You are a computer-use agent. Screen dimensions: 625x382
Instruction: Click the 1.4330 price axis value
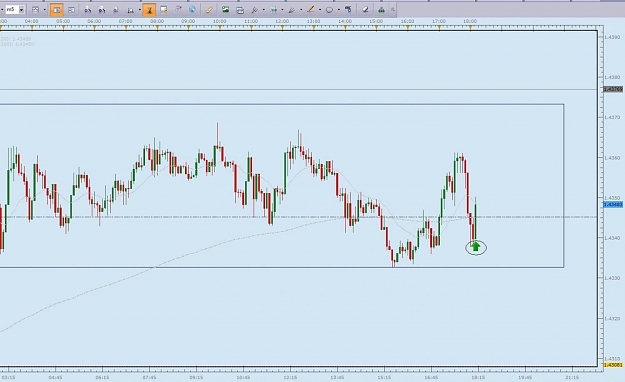click(612, 278)
